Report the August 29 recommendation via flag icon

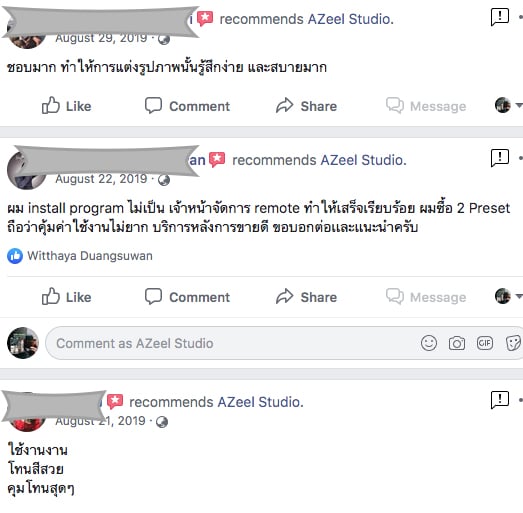500,17
